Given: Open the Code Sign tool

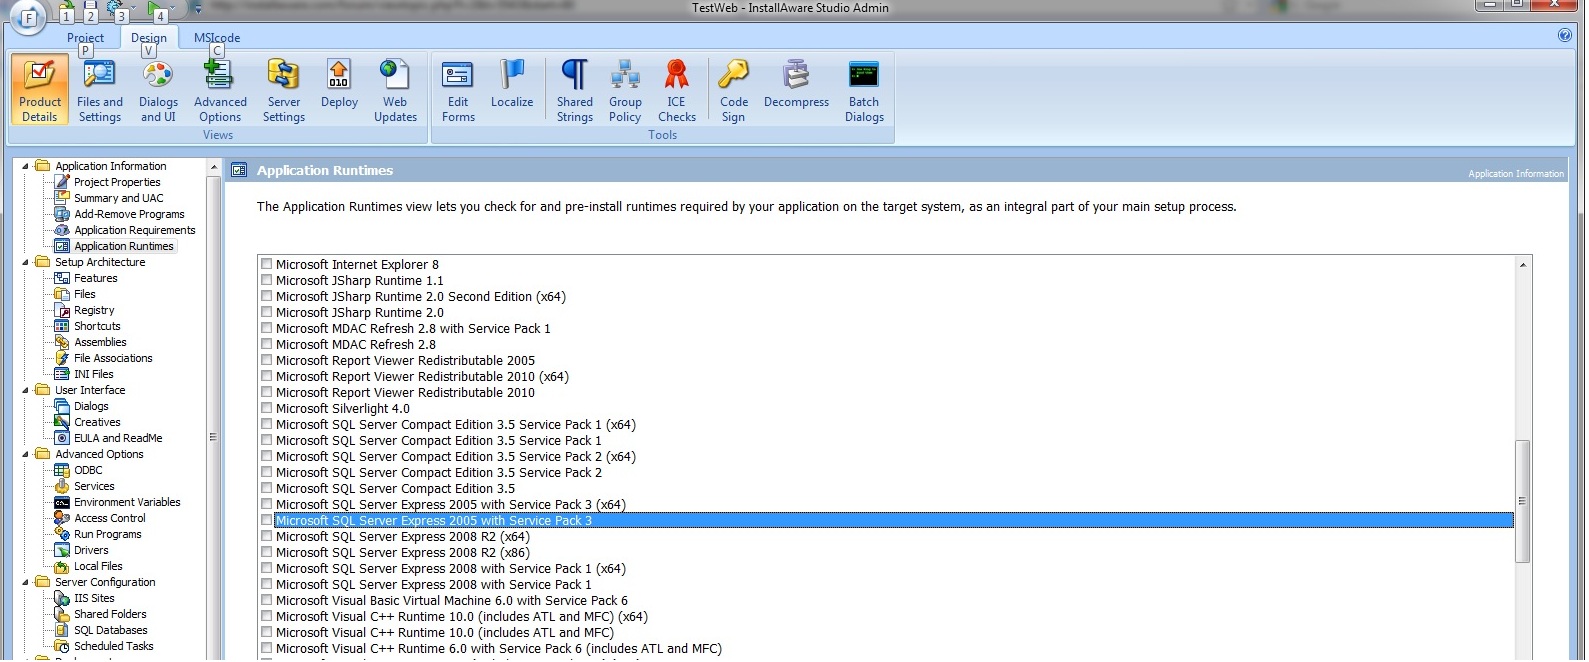Looking at the screenshot, I should point(734,90).
